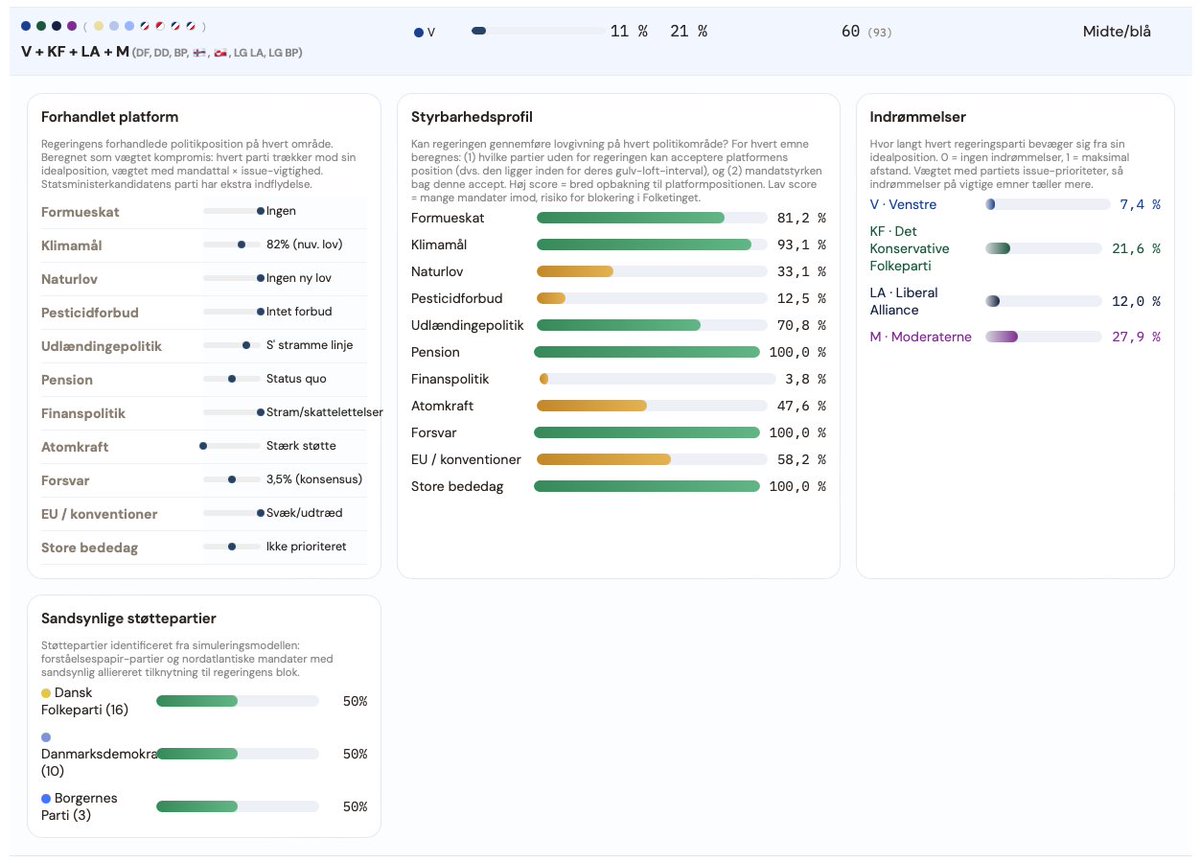Click the Faroe Islands flag icon
This screenshot has height=863, width=1200.
coord(198,52)
